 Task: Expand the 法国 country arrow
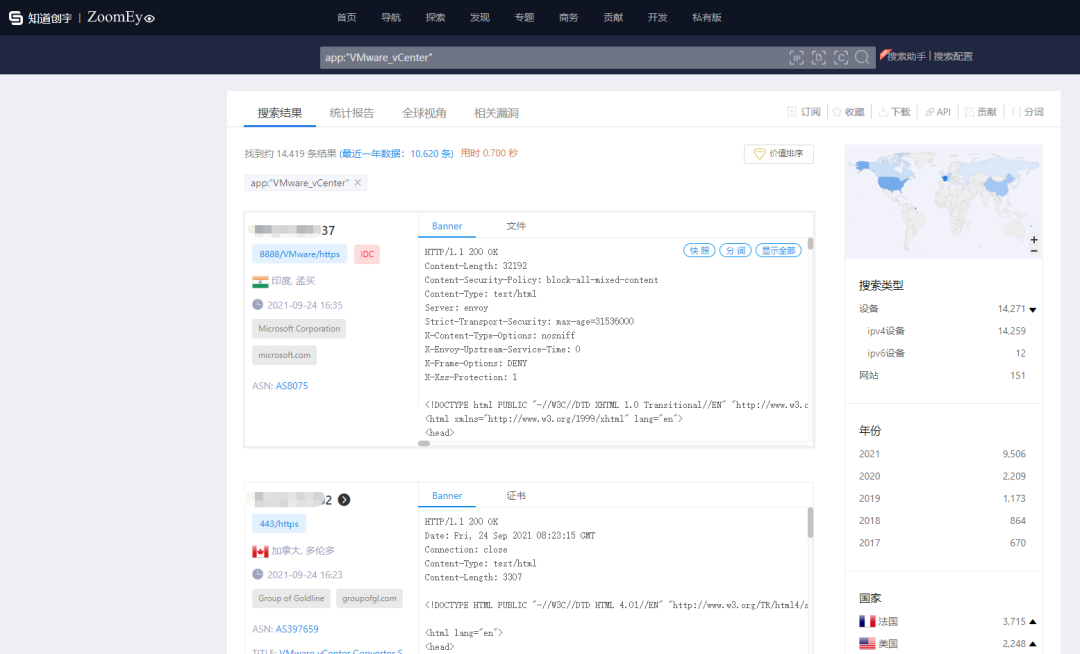click(1032, 622)
